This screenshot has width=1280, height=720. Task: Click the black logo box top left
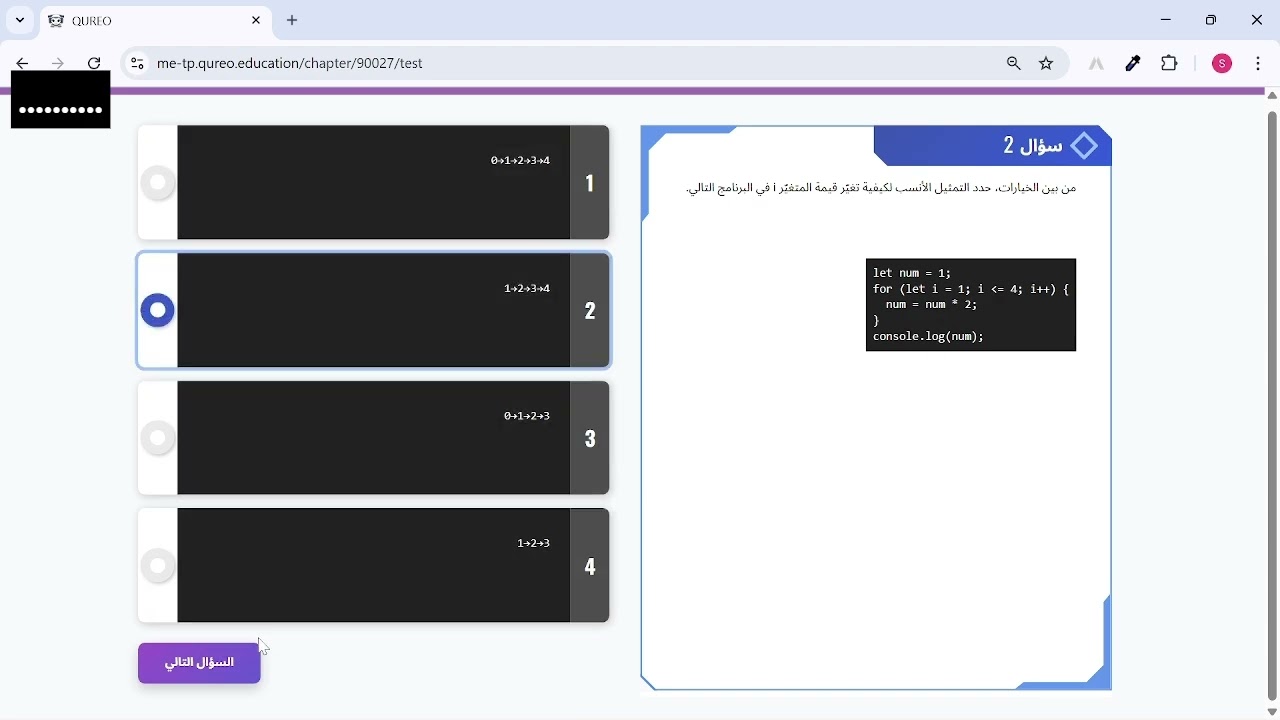pyautogui.click(x=61, y=100)
